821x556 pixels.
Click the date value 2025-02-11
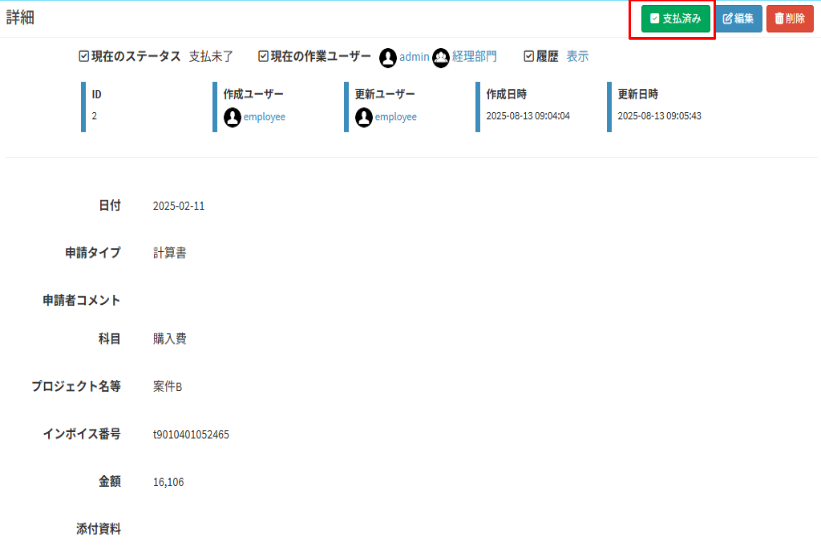179,206
